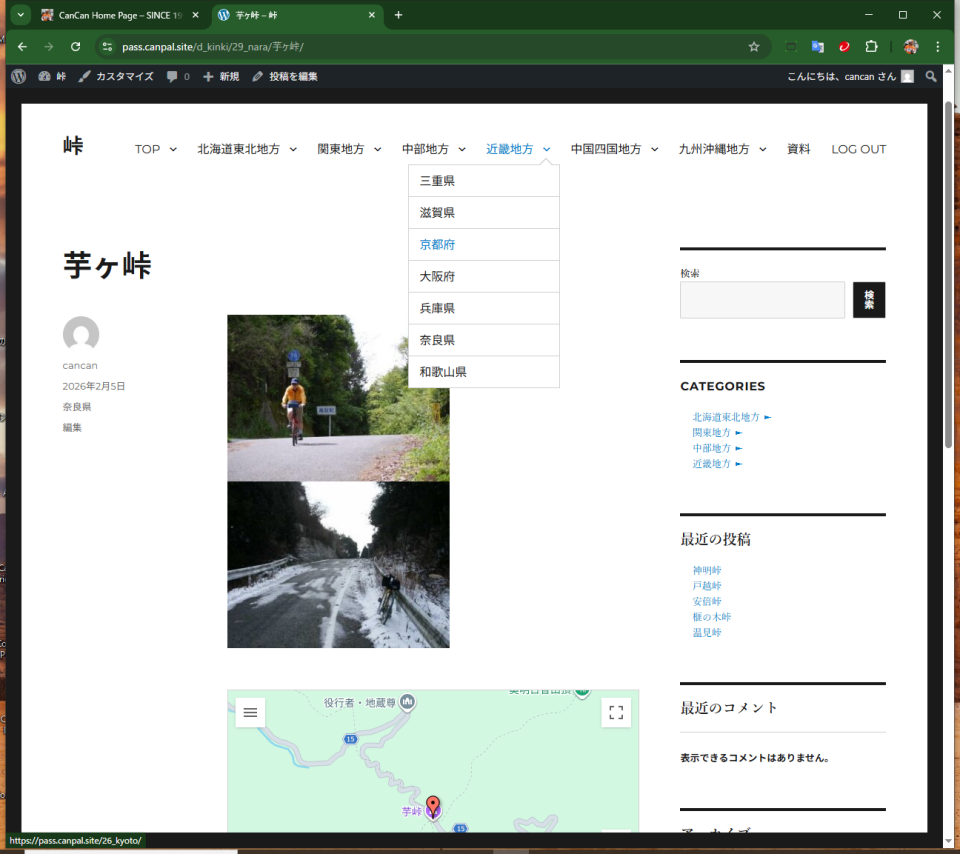Viewport: 960px width, 854px height.
Task: Reload the page with the refresh button
Action: point(75,46)
